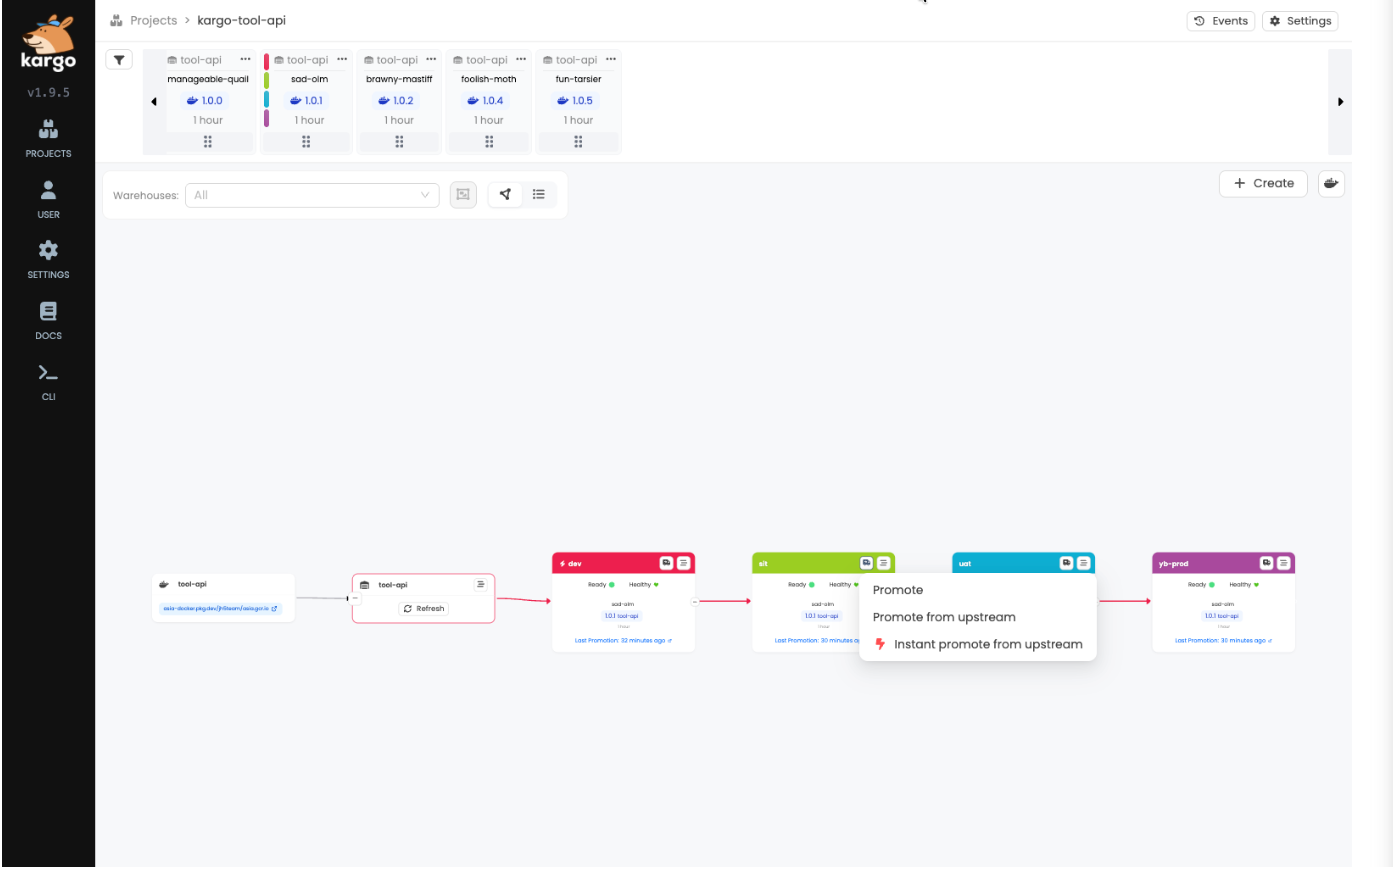Choose Promote from the context menu
The height and width of the screenshot is (874, 1393).
click(978, 590)
